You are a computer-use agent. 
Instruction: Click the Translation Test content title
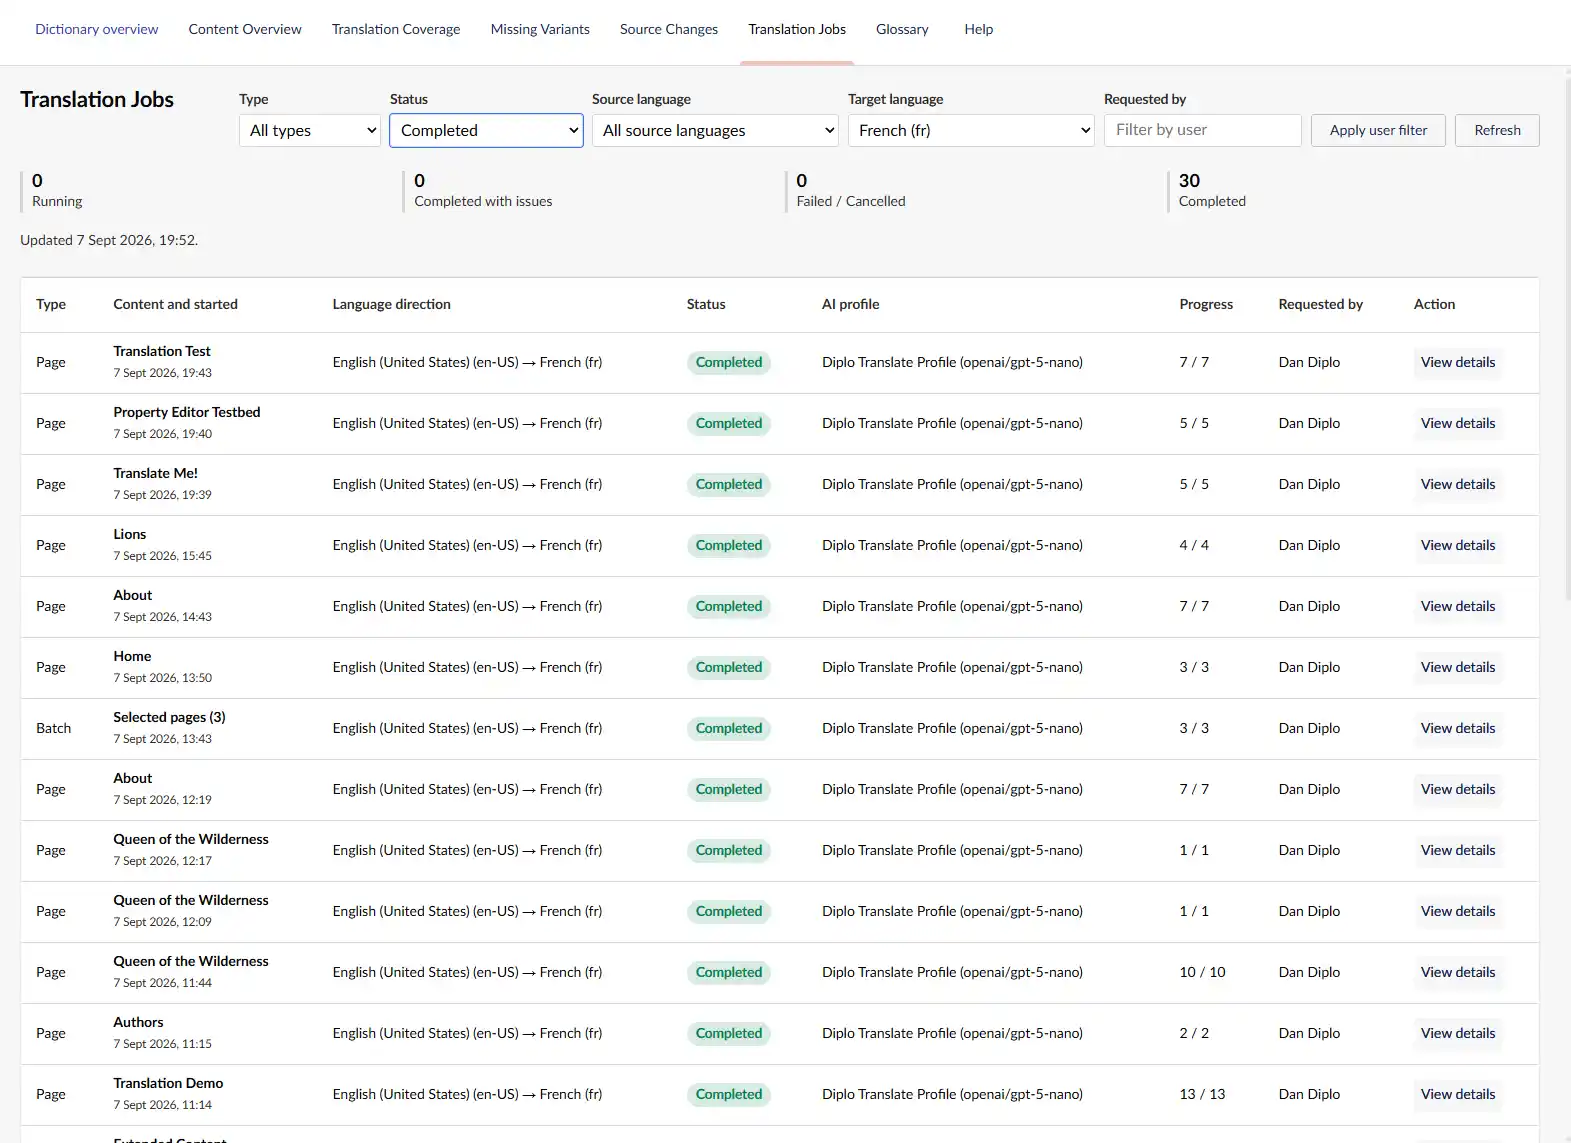coord(162,351)
